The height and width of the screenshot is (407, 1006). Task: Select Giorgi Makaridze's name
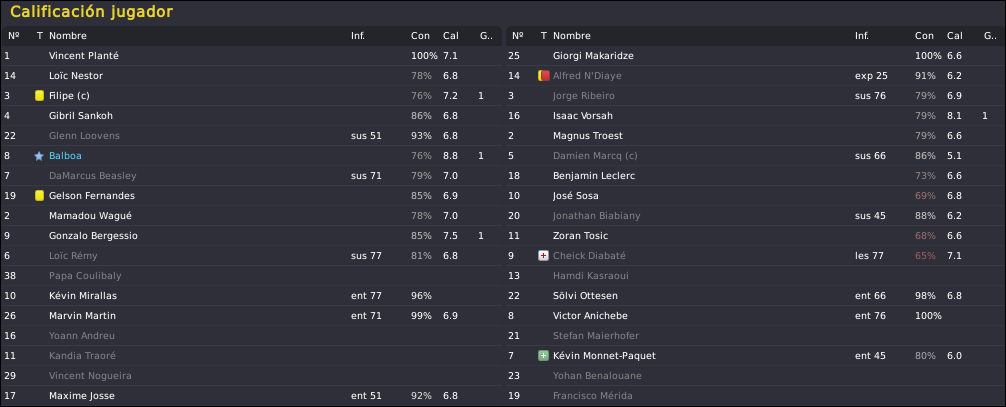(593, 56)
